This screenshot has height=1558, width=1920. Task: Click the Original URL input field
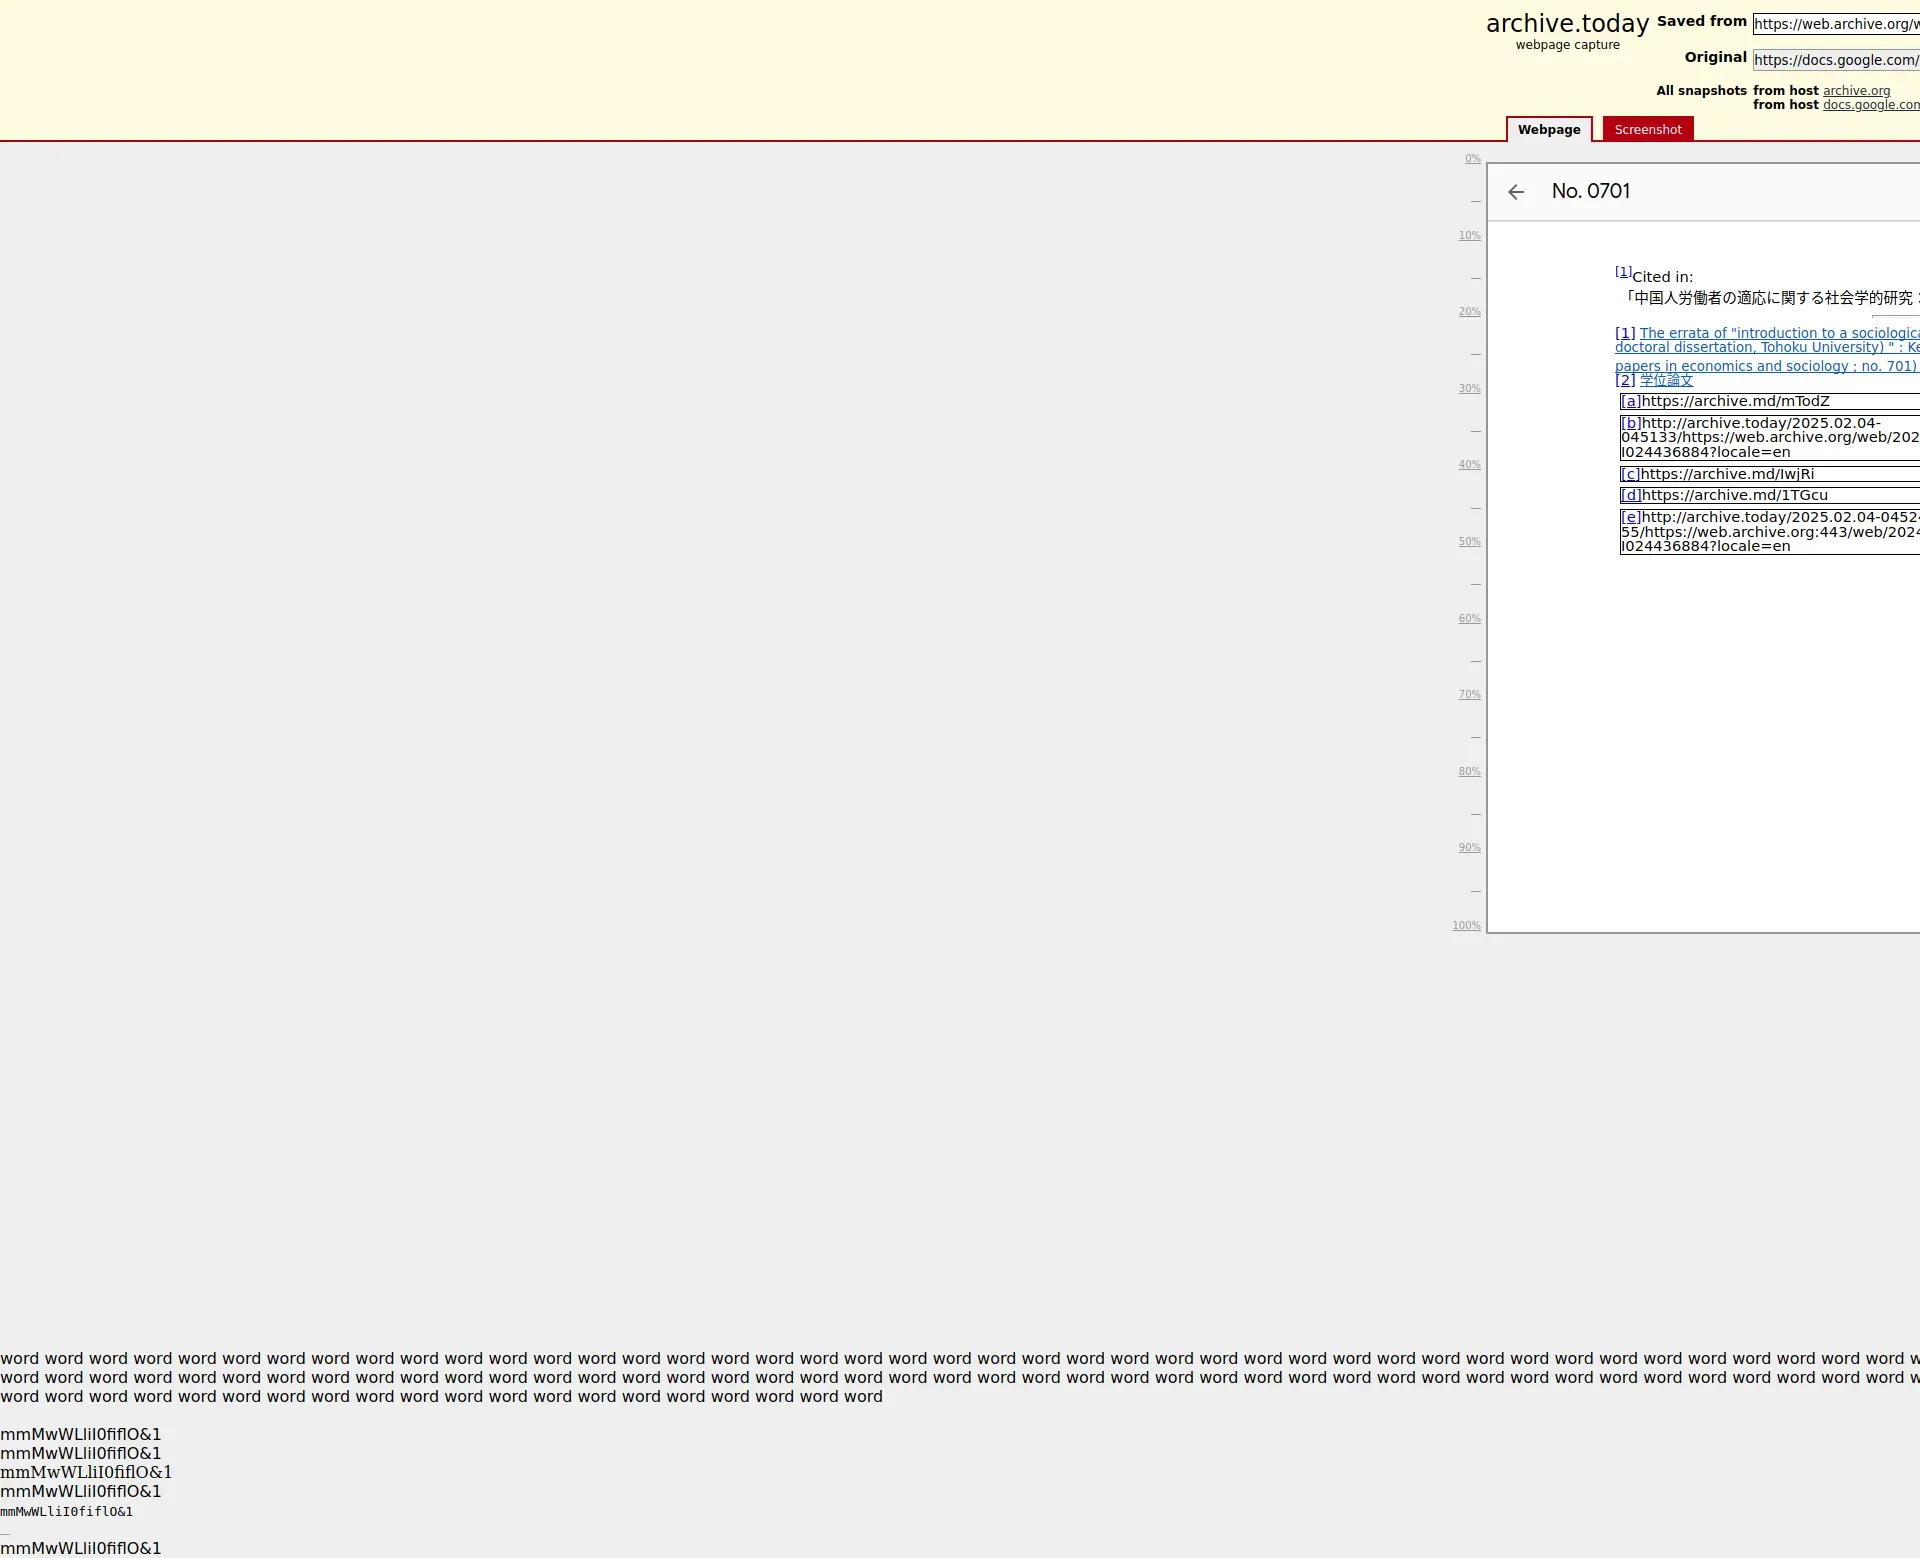click(x=1835, y=60)
